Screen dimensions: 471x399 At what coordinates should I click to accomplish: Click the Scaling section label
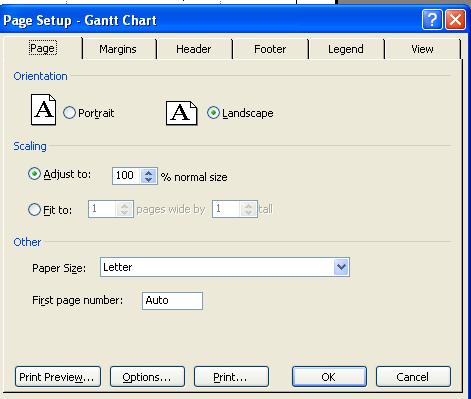30,146
